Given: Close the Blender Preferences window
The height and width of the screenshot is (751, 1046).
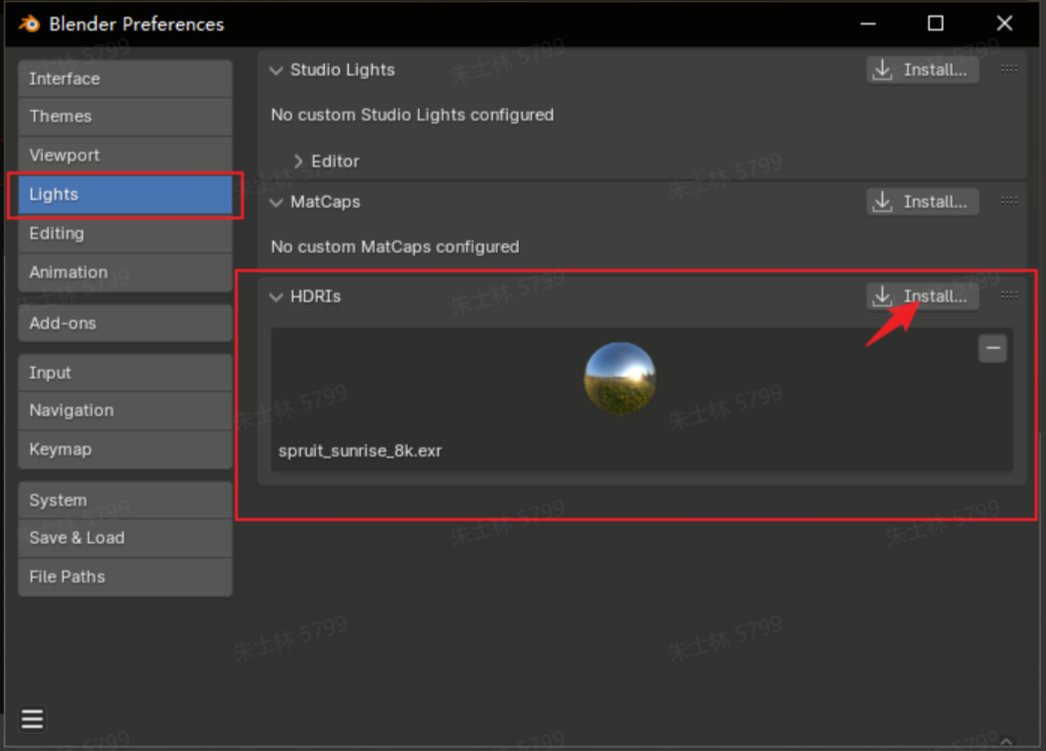Looking at the screenshot, I should click(x=1005, y=24).
